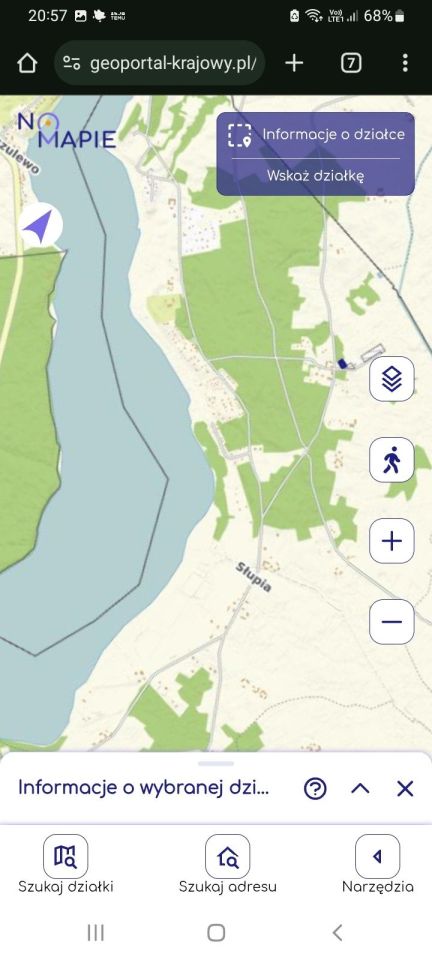This screenshot has width=432, height=960.
Task: Close the Informacje o wybranej działce panel
Action: coord(405,789)
